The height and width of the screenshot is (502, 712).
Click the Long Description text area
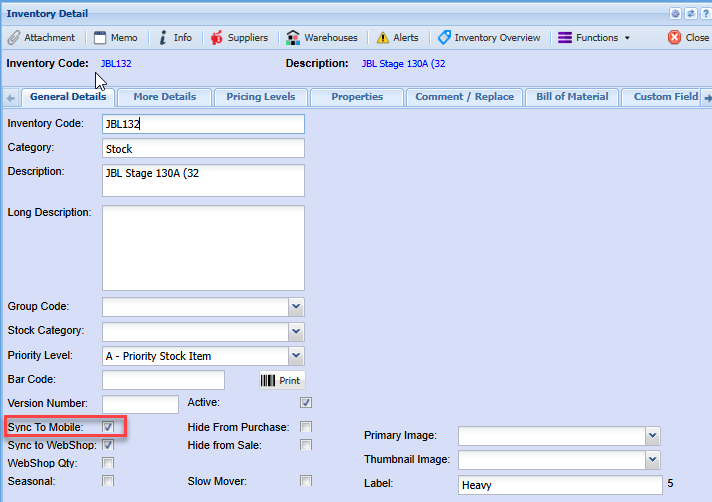click(x=203, y=248)
